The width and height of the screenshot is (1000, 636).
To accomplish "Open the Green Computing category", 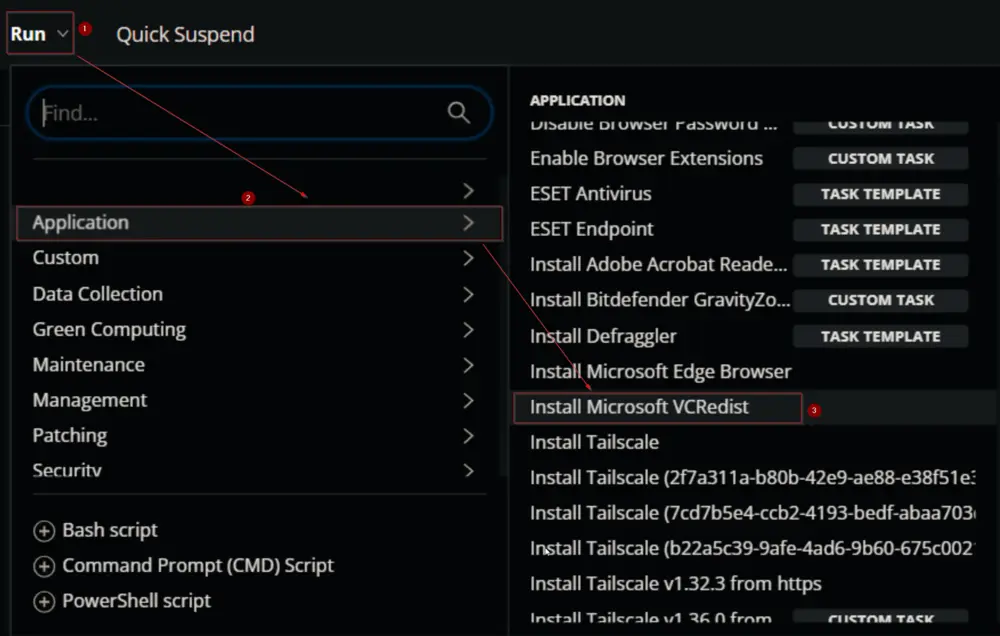I will 109,330.
